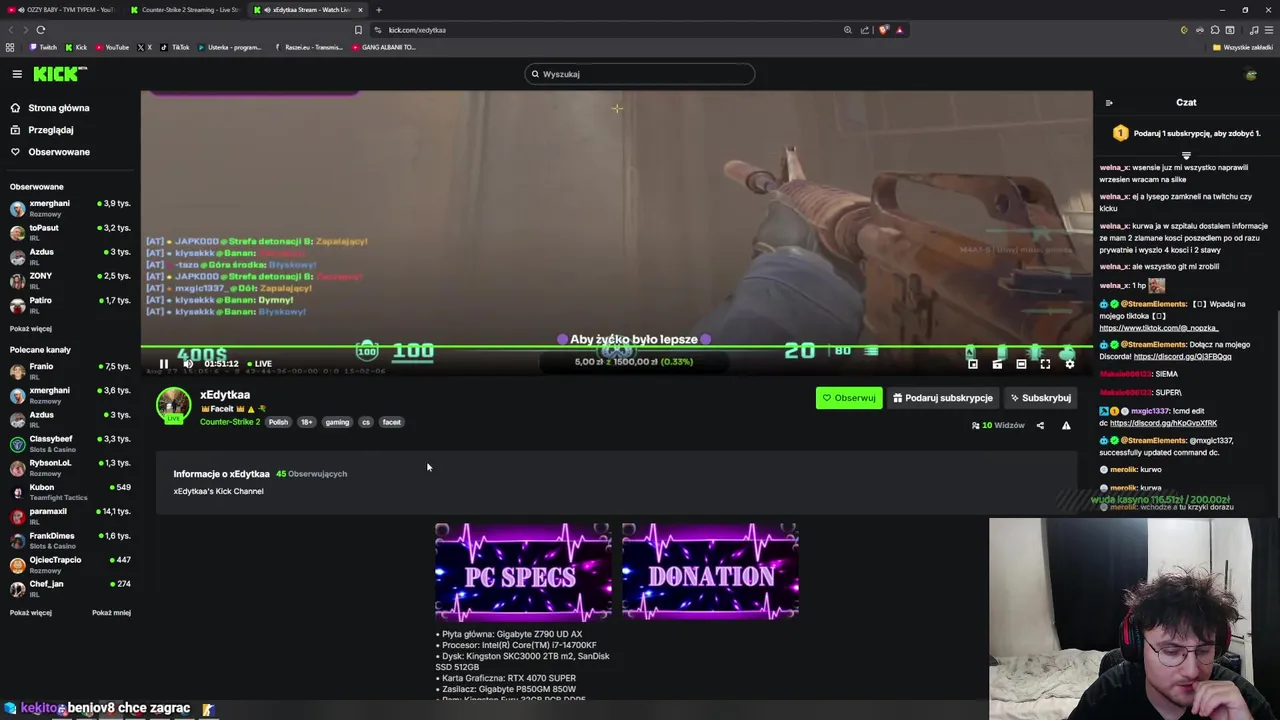Mute the stream volume icon
Image resolution: width=1280 pixels, height=720 pixels.
coord(187,364)
